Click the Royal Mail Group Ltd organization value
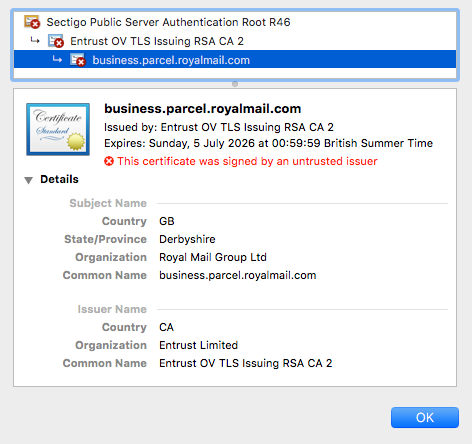Screen dimensions: 472x444 [x=213, y=257]
